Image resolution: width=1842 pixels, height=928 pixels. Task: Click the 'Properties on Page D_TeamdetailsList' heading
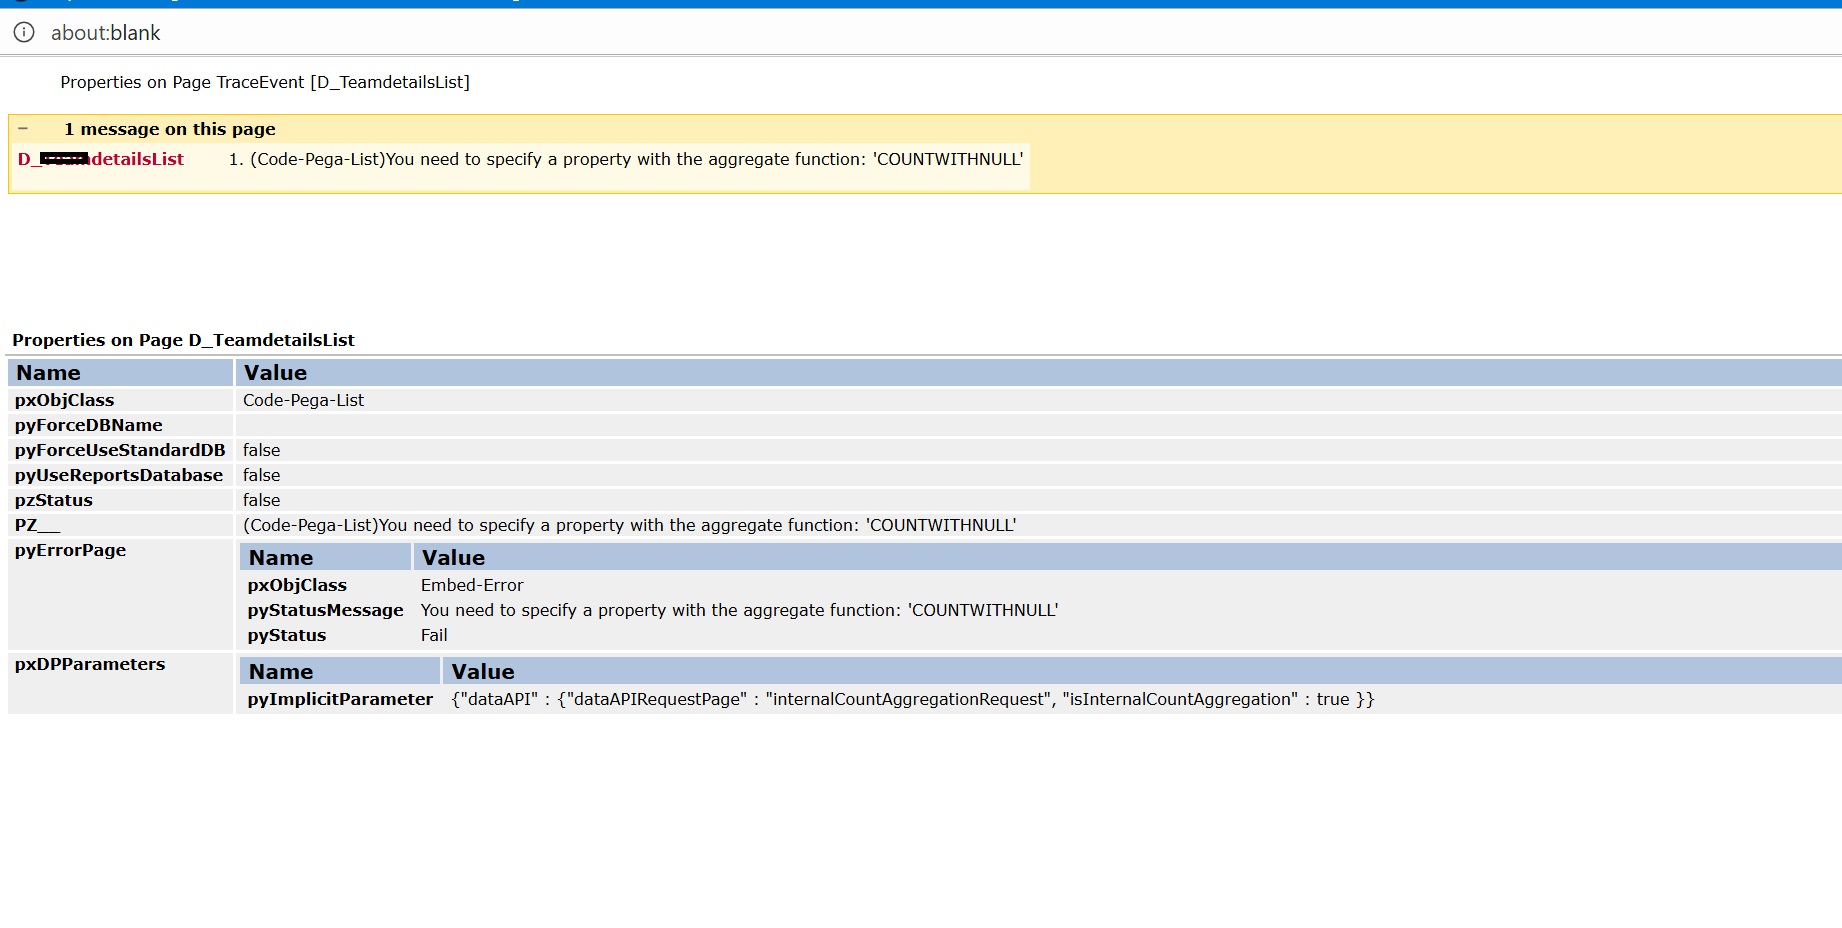tap(183, 340)
